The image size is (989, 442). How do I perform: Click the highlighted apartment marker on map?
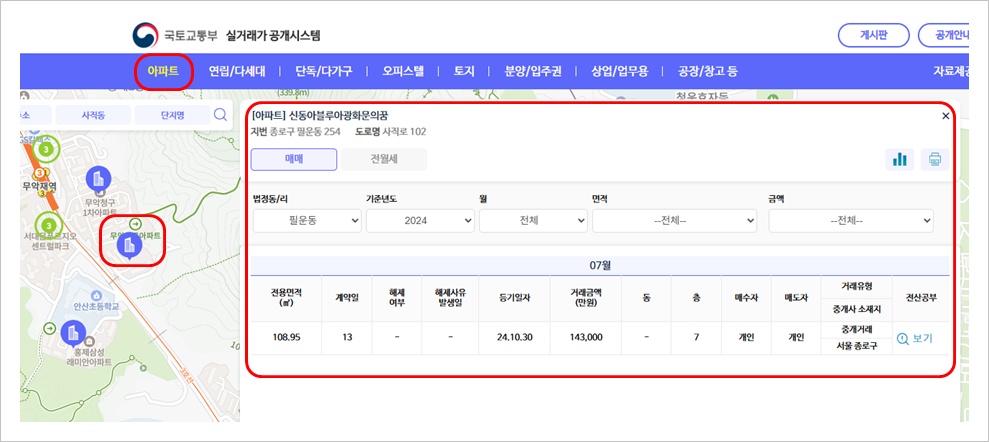coord(128,245)
